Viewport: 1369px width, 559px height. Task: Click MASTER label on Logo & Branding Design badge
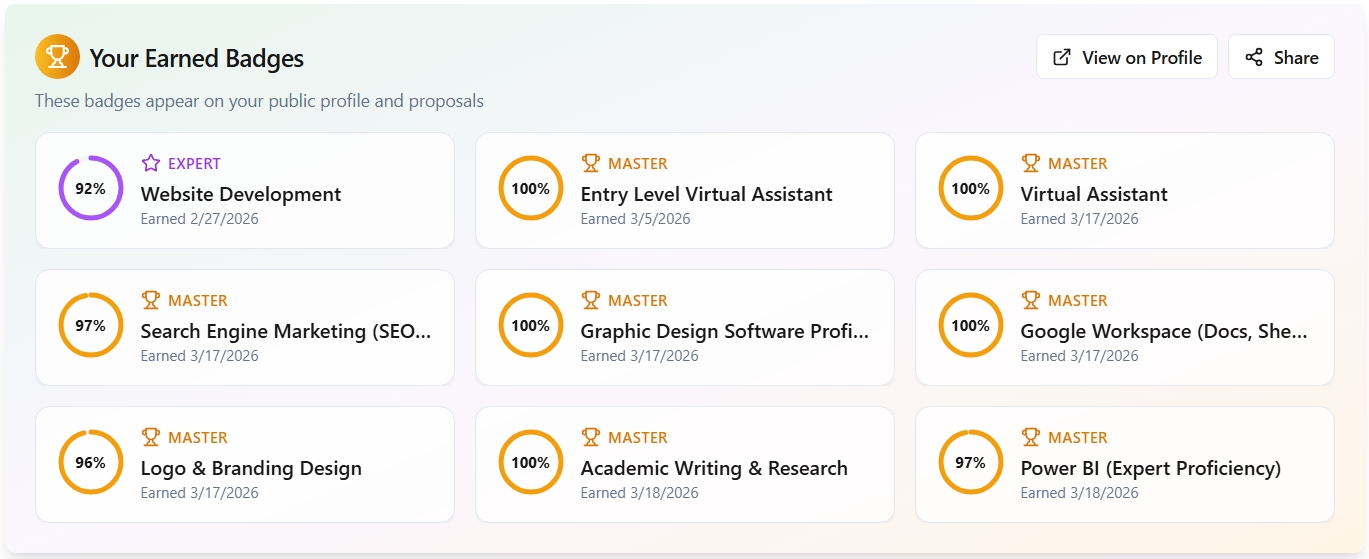198,437
